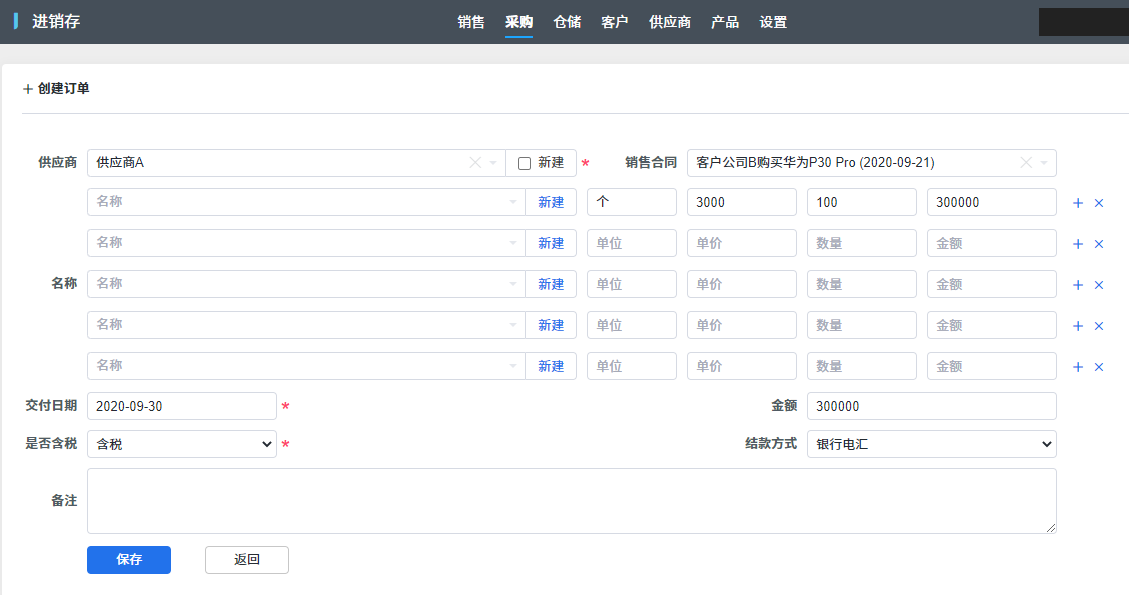Open the 是否含税 tax dropdown
This screenshot has height=595, width=1129.
[x=181, y=444]
